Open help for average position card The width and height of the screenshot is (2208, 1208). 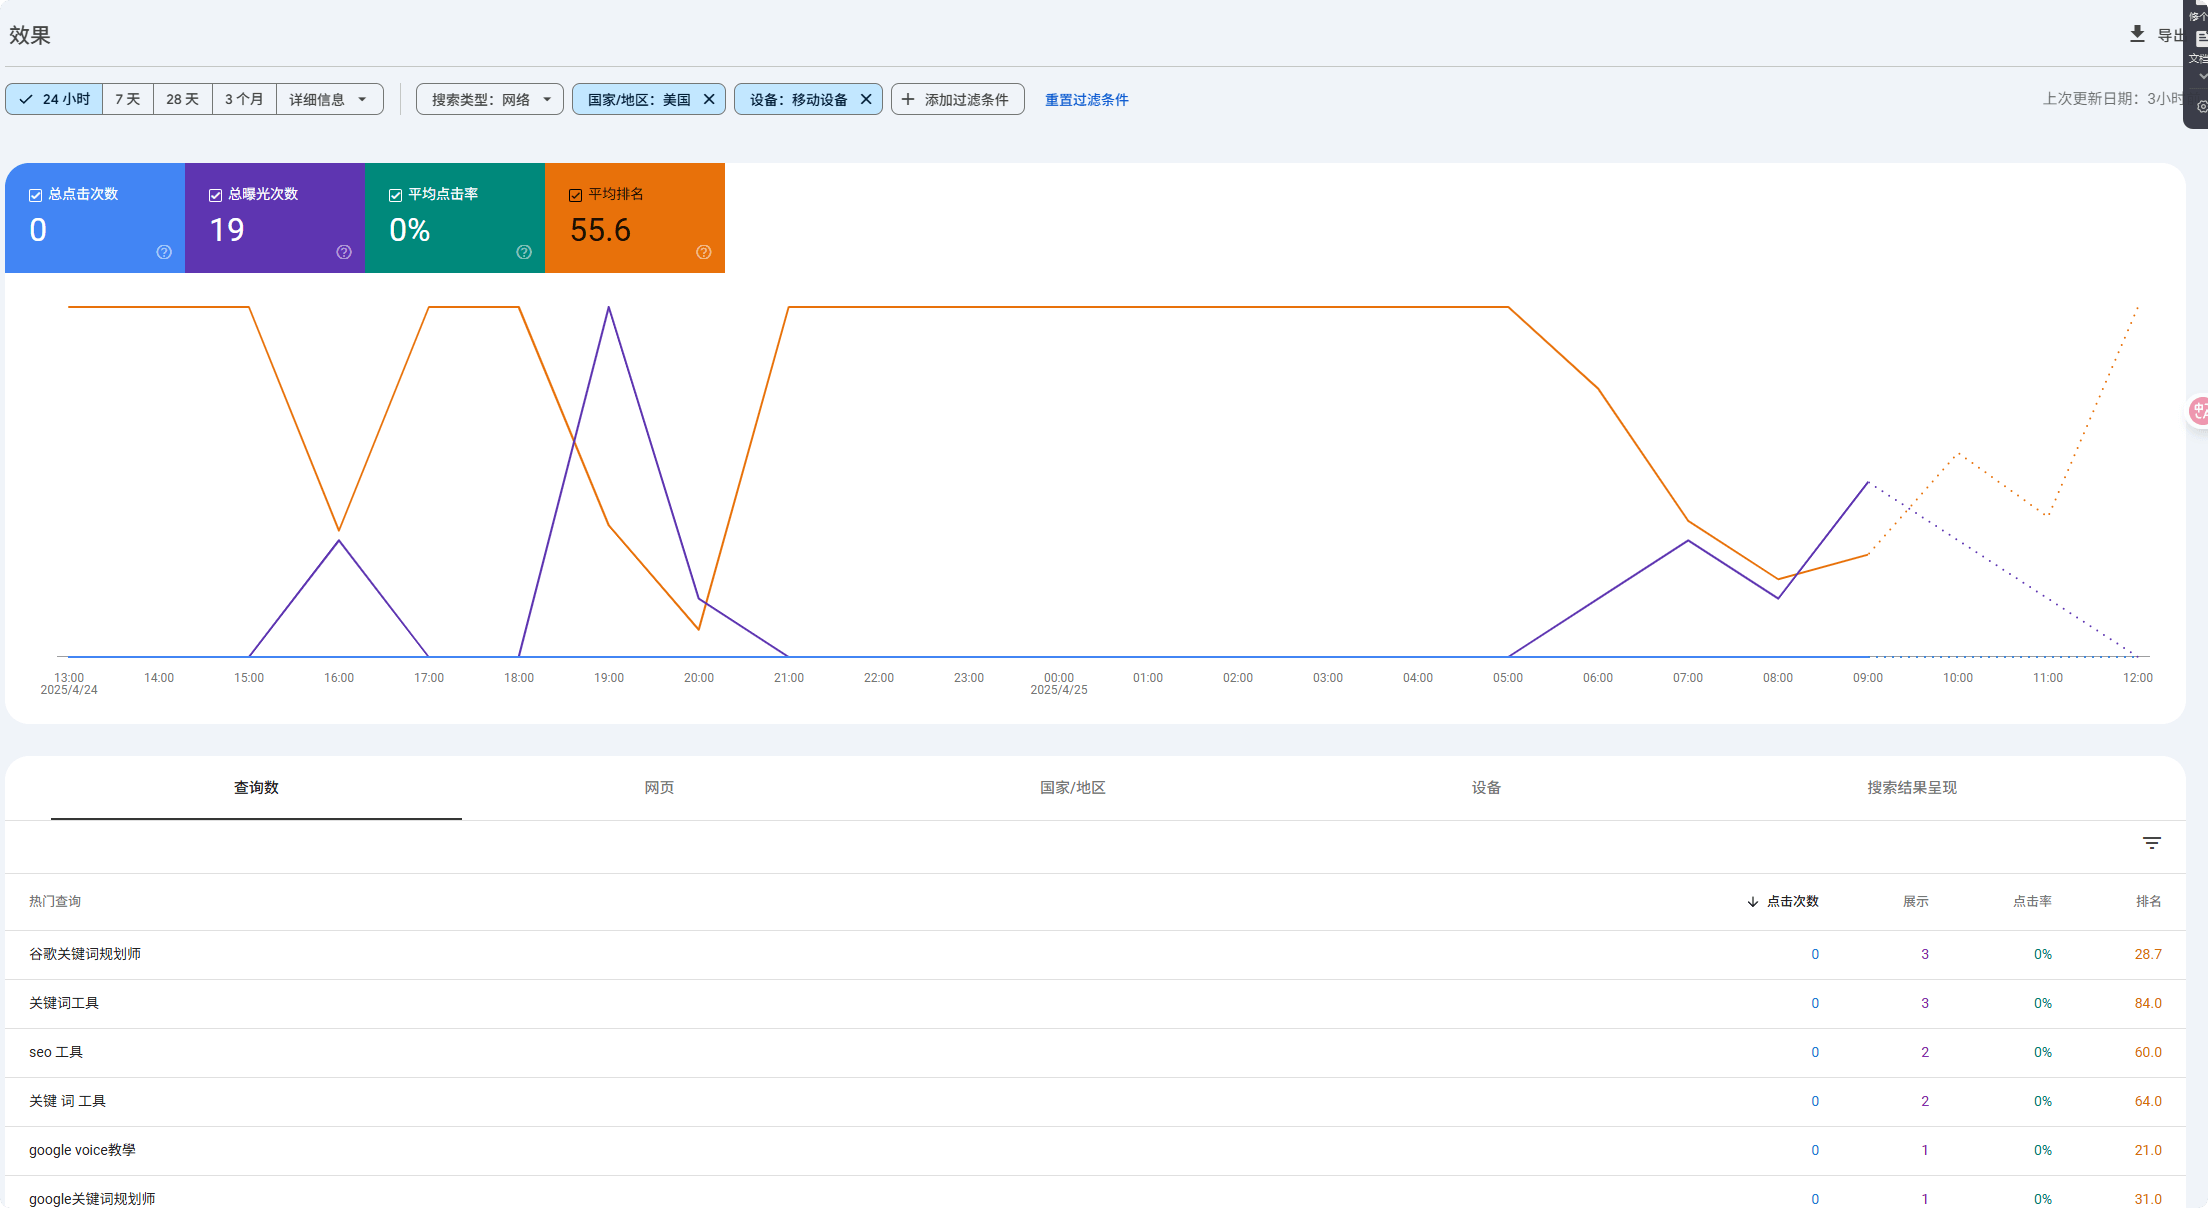[x=704, y=252]
